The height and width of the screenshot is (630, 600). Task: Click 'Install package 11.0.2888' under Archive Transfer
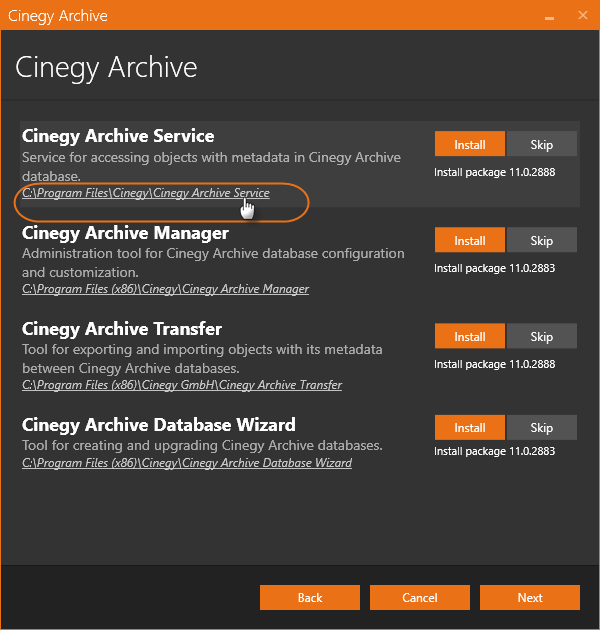[x=494, y=364]
